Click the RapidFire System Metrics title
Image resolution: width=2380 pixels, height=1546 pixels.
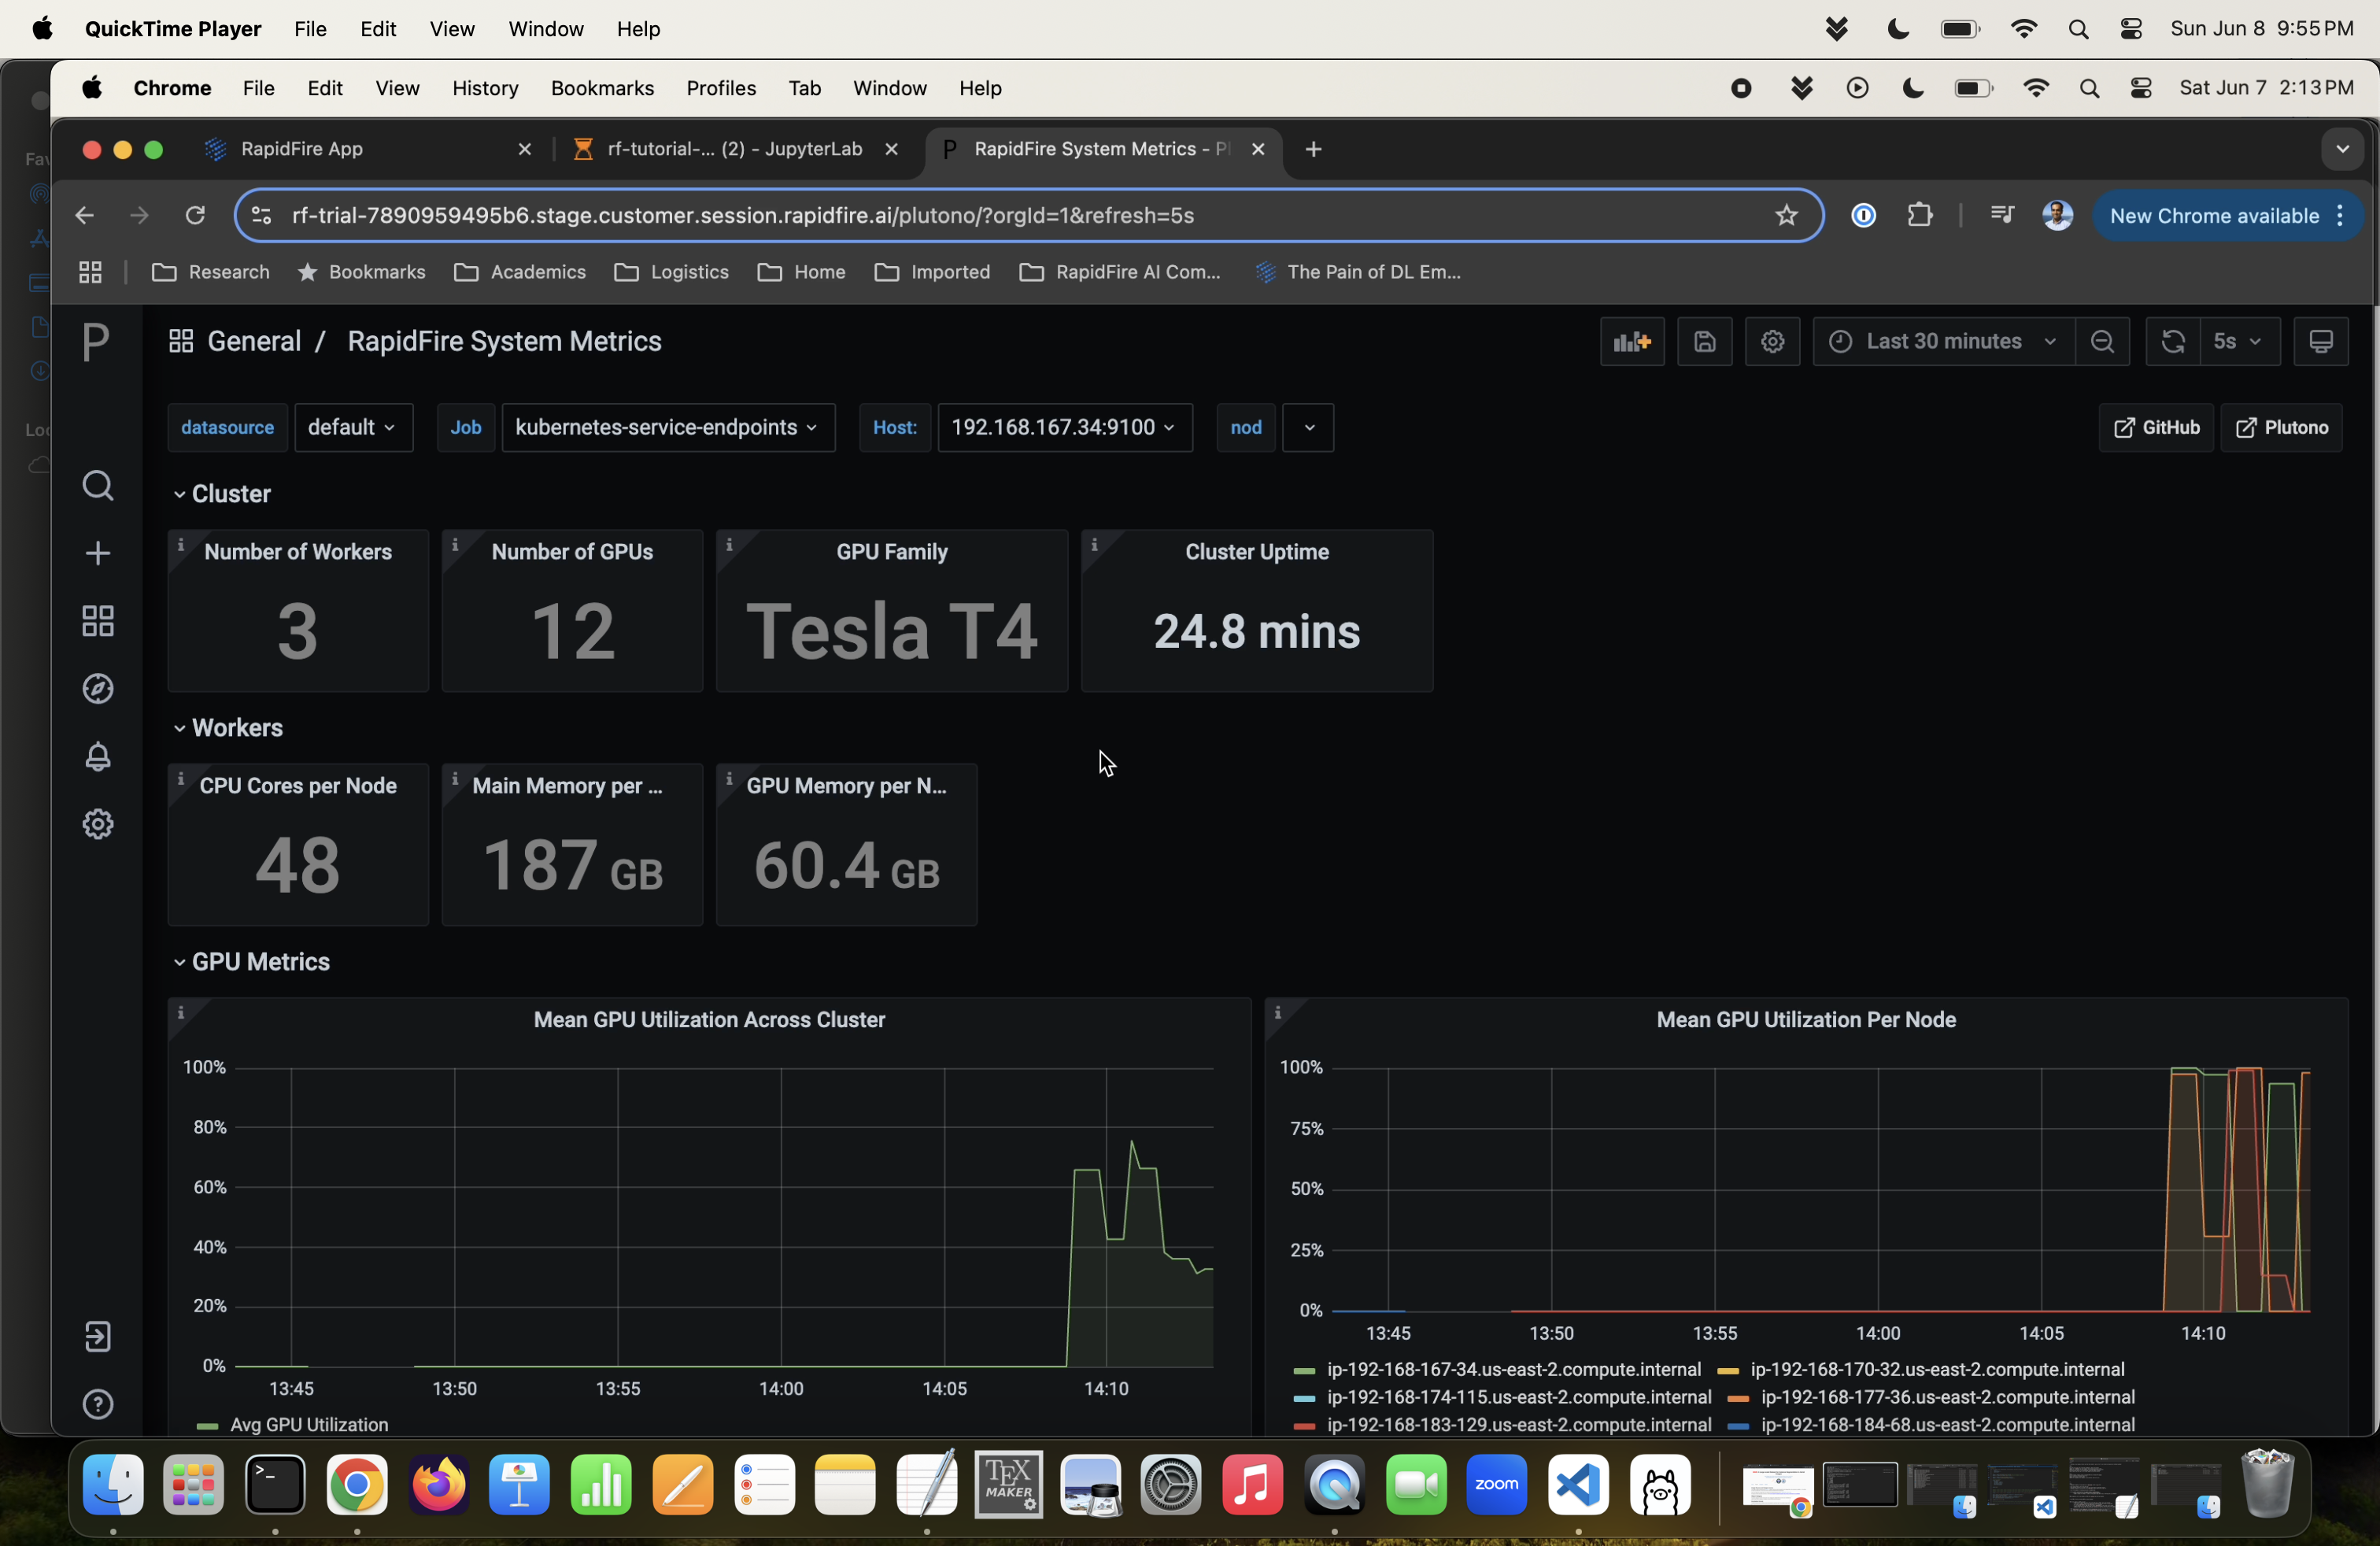[504, 342]
